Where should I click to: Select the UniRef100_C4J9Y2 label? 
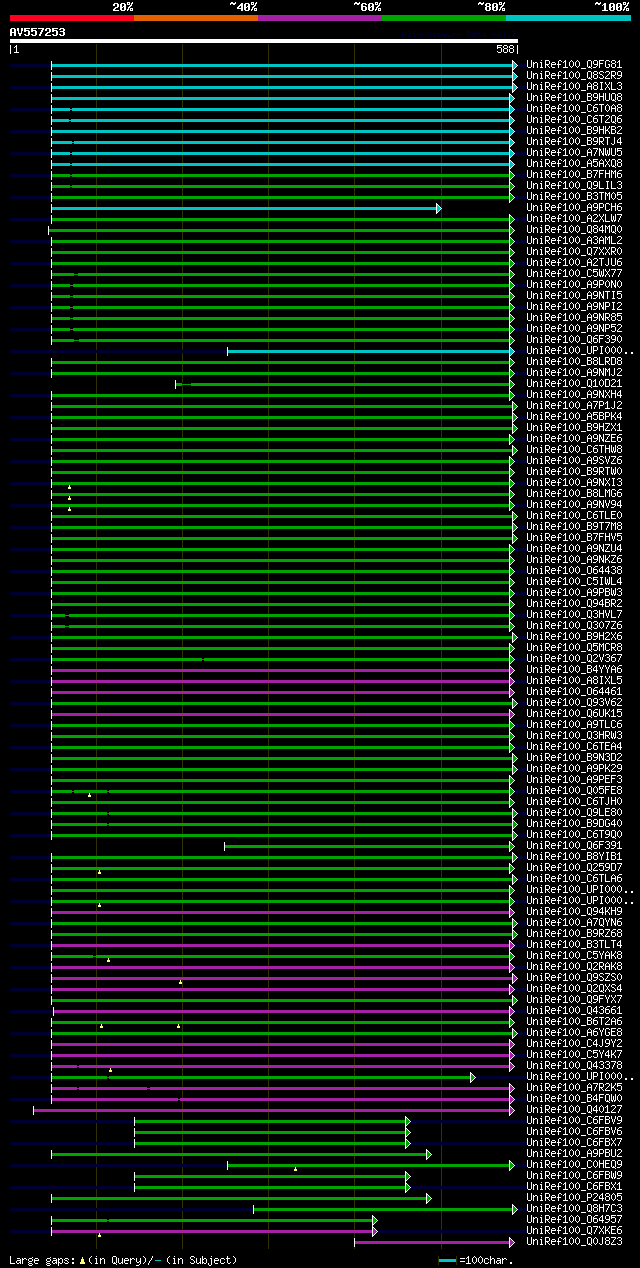point(574,1043)
